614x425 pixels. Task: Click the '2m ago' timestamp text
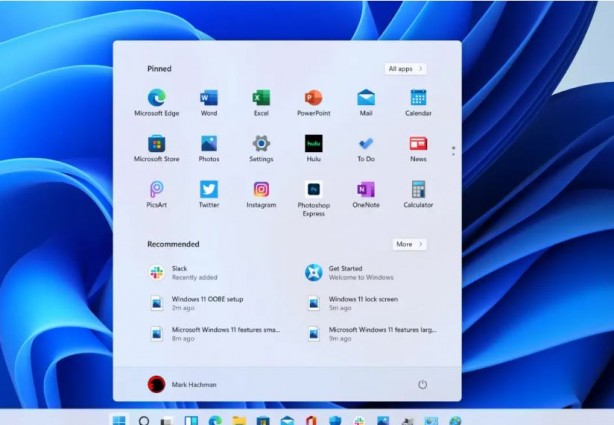click(183, 308)
